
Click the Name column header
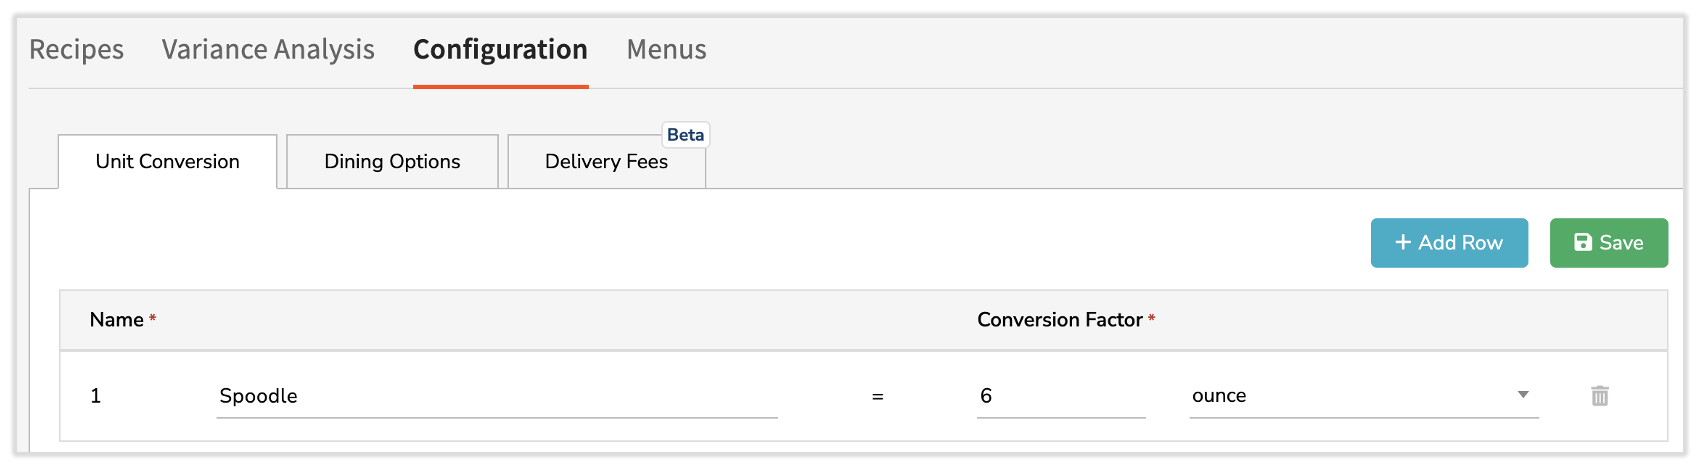pos(117,320)
